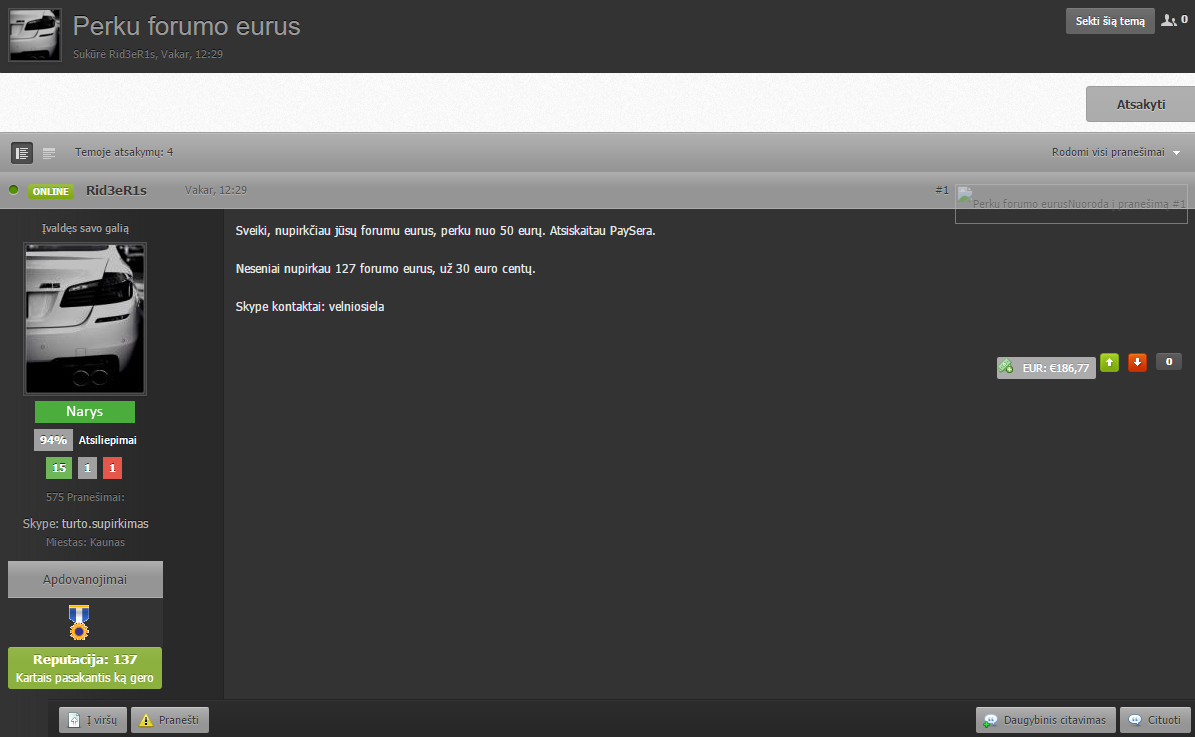This screenshot has width=1195, height=737.
Task: Switch to standard post view icon
Action: point(21,153)
